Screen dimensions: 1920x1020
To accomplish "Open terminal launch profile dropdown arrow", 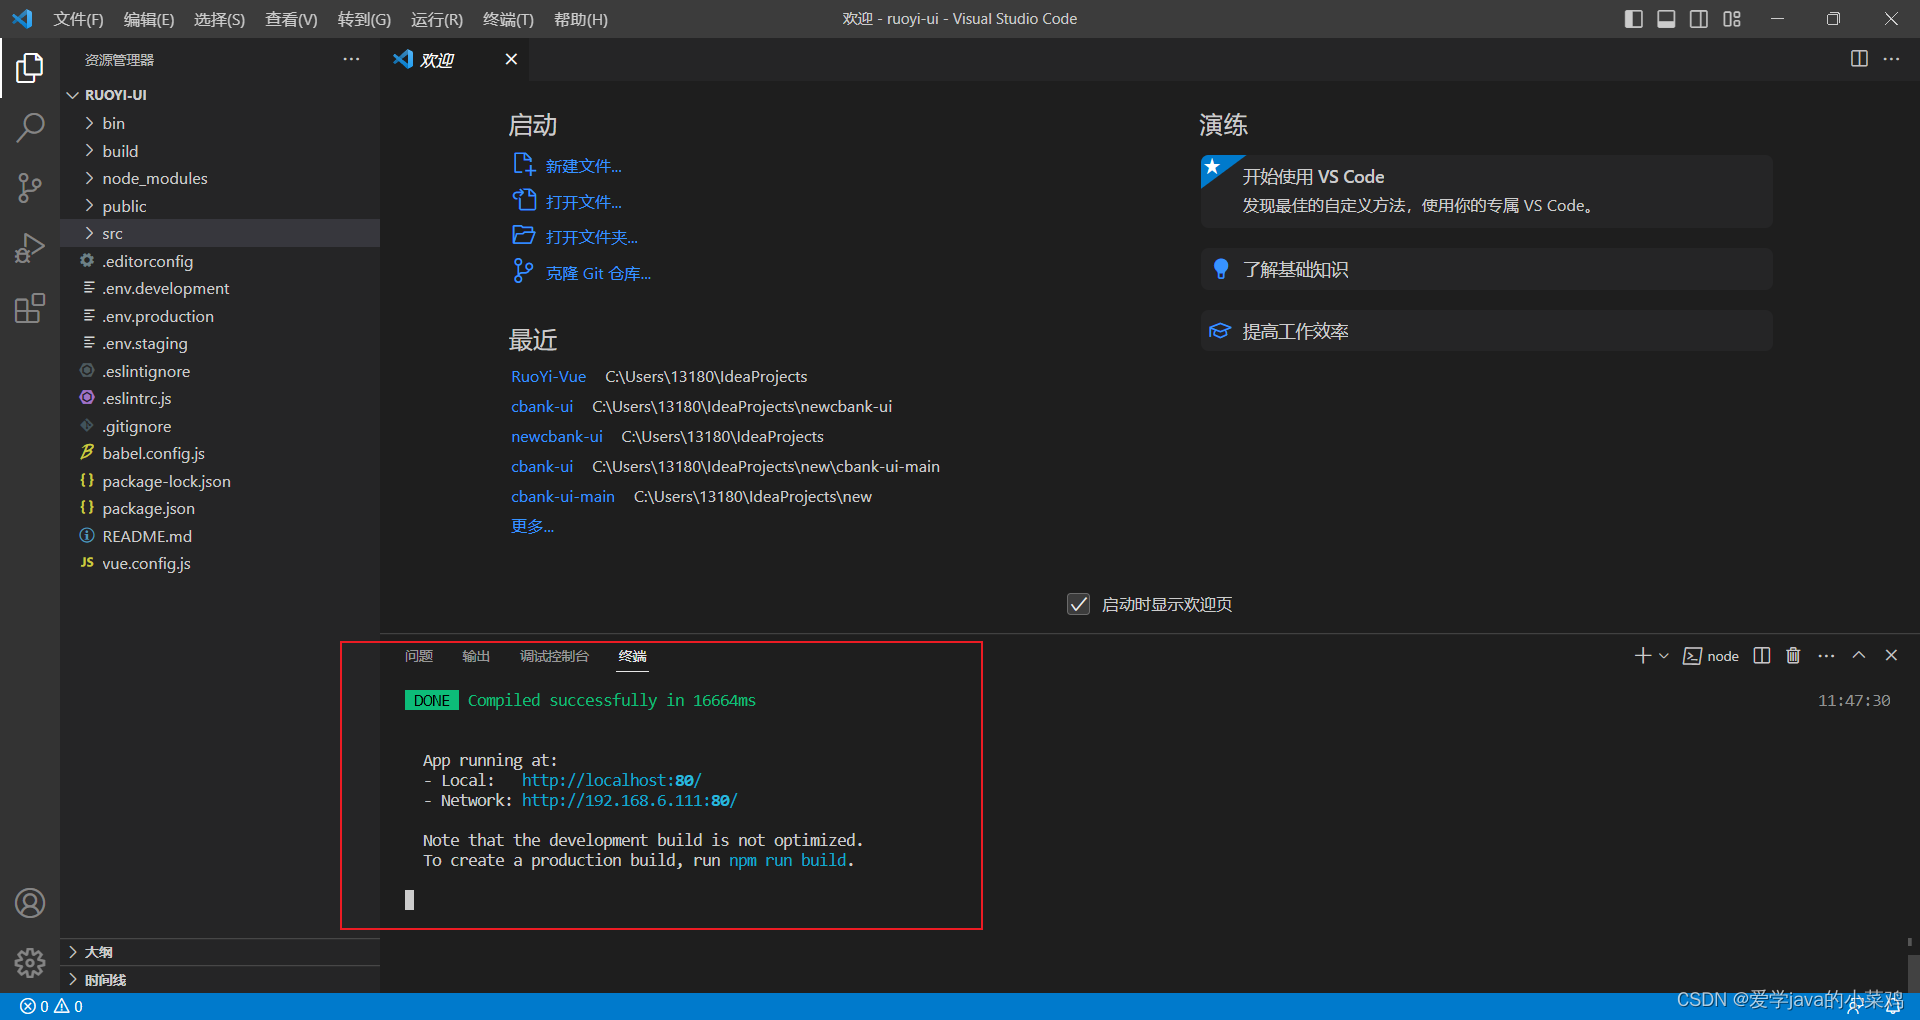I will click(x=1664, y=656).
